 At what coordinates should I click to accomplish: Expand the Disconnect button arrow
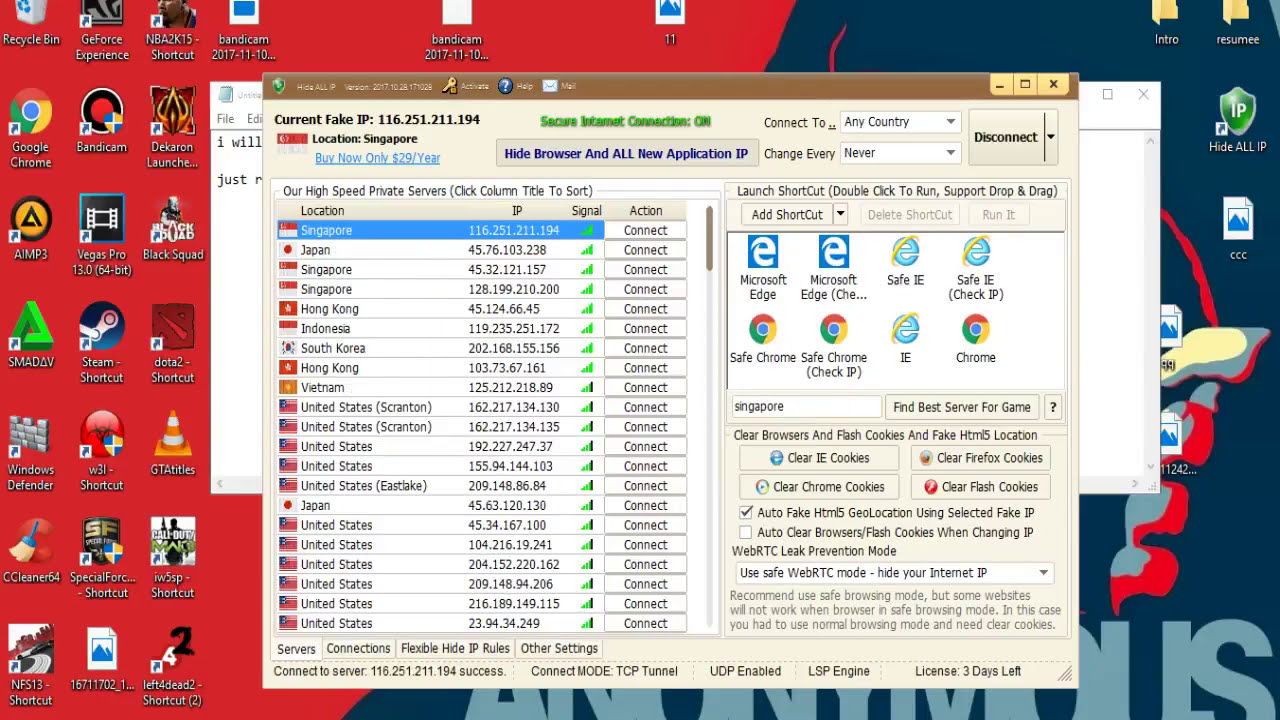click(1049, 137)
